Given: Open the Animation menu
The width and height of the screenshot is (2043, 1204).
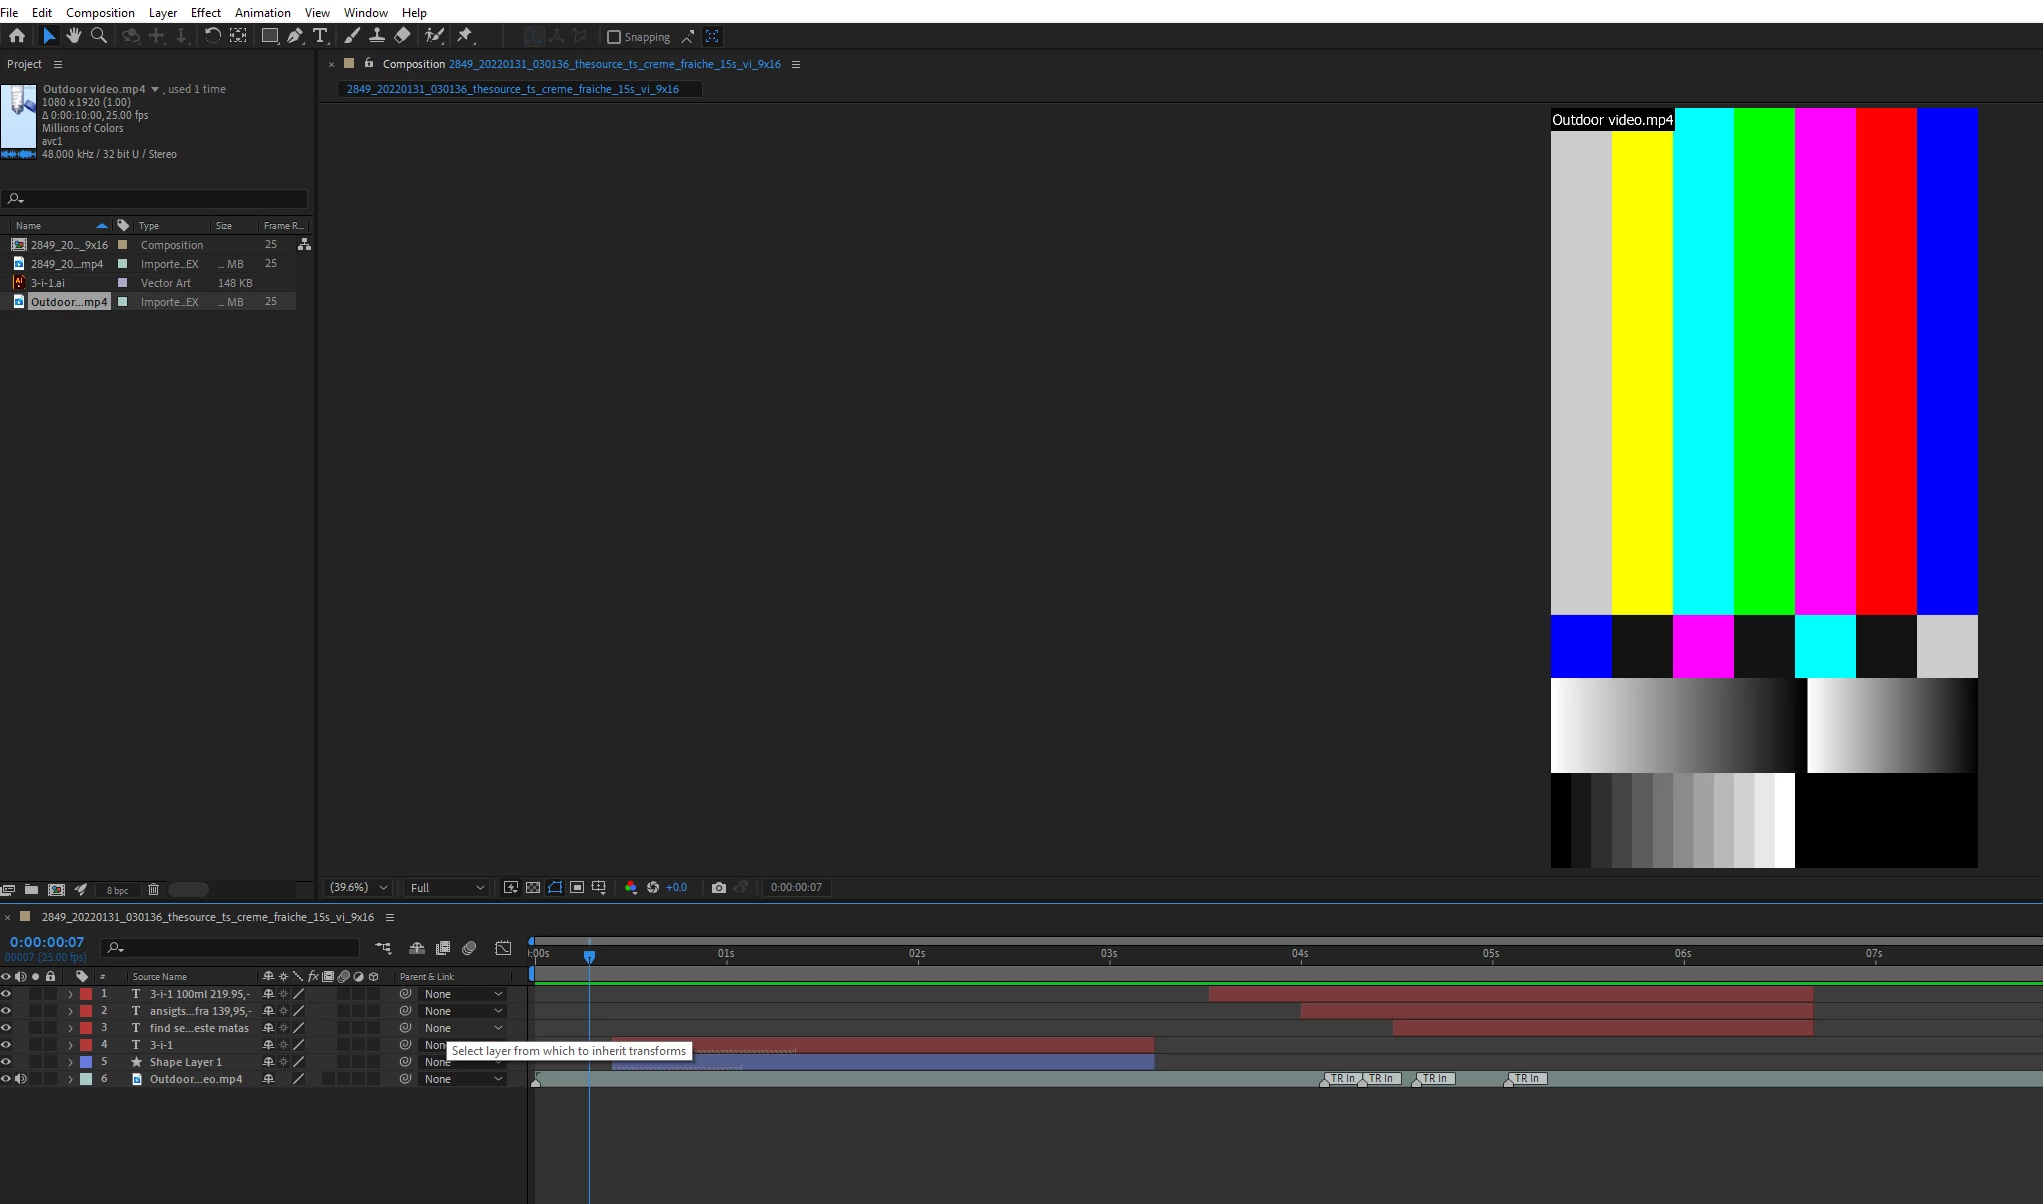Looking at the screenshot, I should [x=262, y=12].
